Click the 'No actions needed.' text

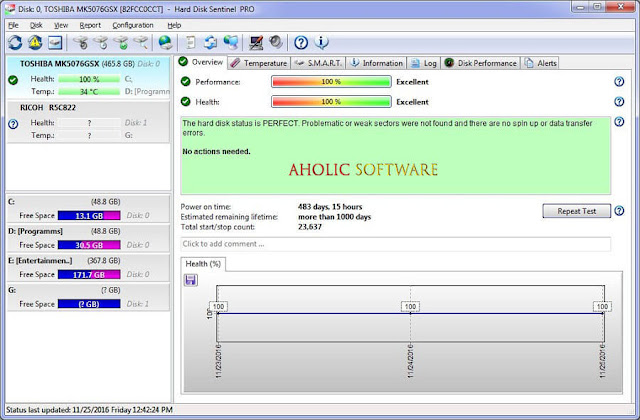coord(216,151)
